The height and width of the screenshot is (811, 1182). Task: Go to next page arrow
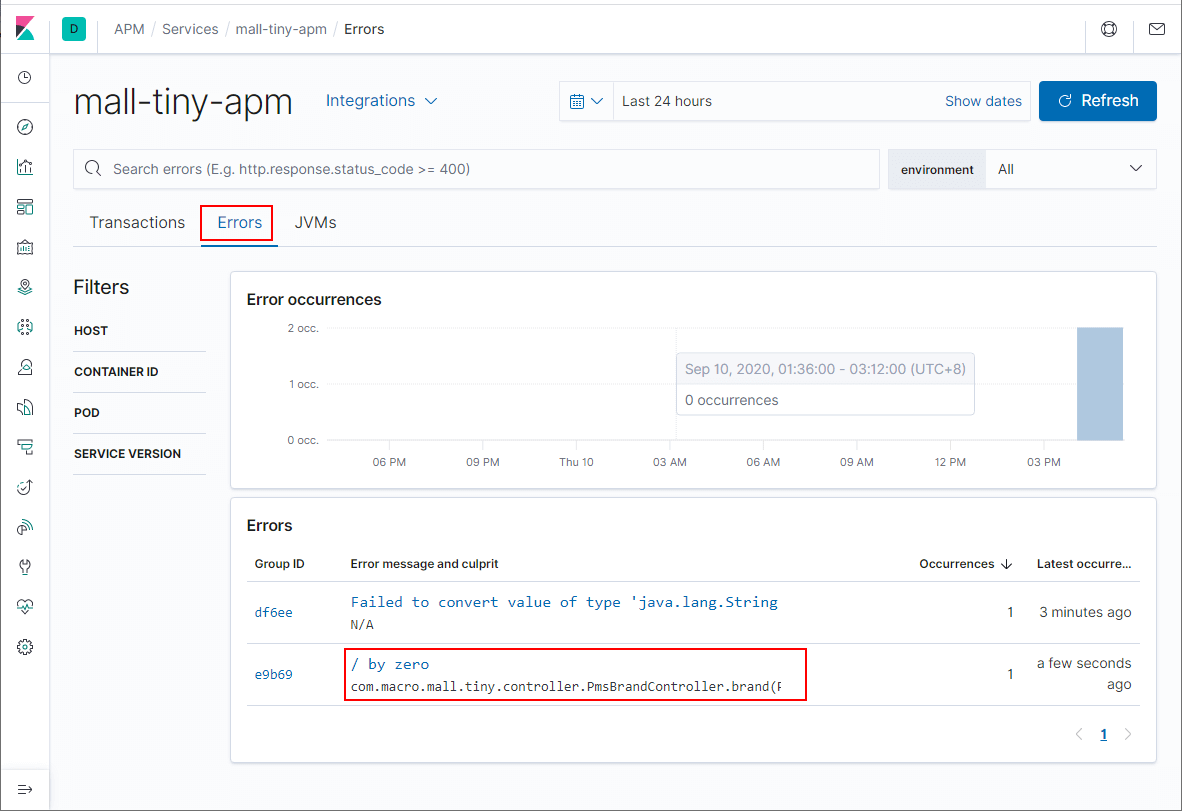tap(1128, 734)
